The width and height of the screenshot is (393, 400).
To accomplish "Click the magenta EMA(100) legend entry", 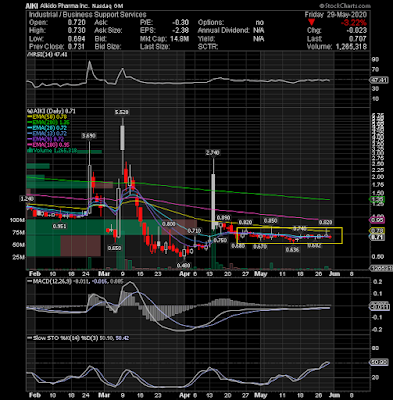I will point(47,145).
